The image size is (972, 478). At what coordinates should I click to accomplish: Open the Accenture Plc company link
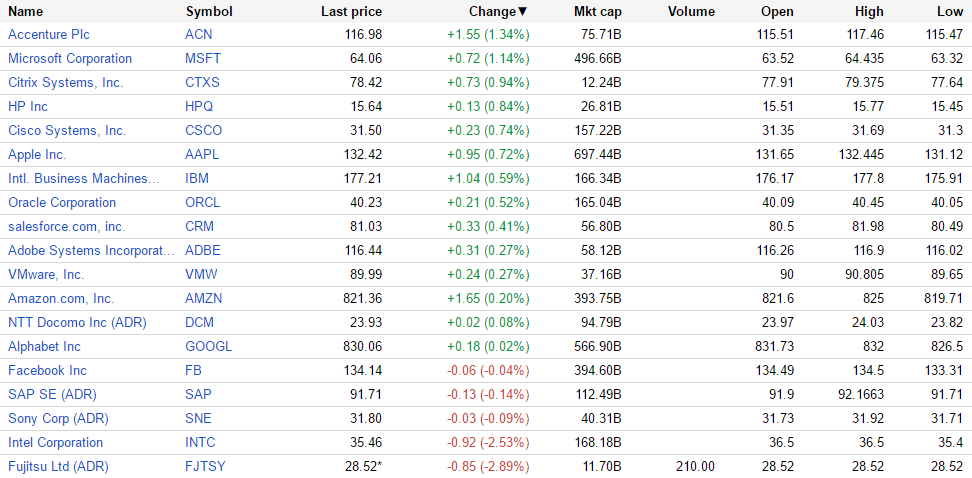tap(51, 34)
